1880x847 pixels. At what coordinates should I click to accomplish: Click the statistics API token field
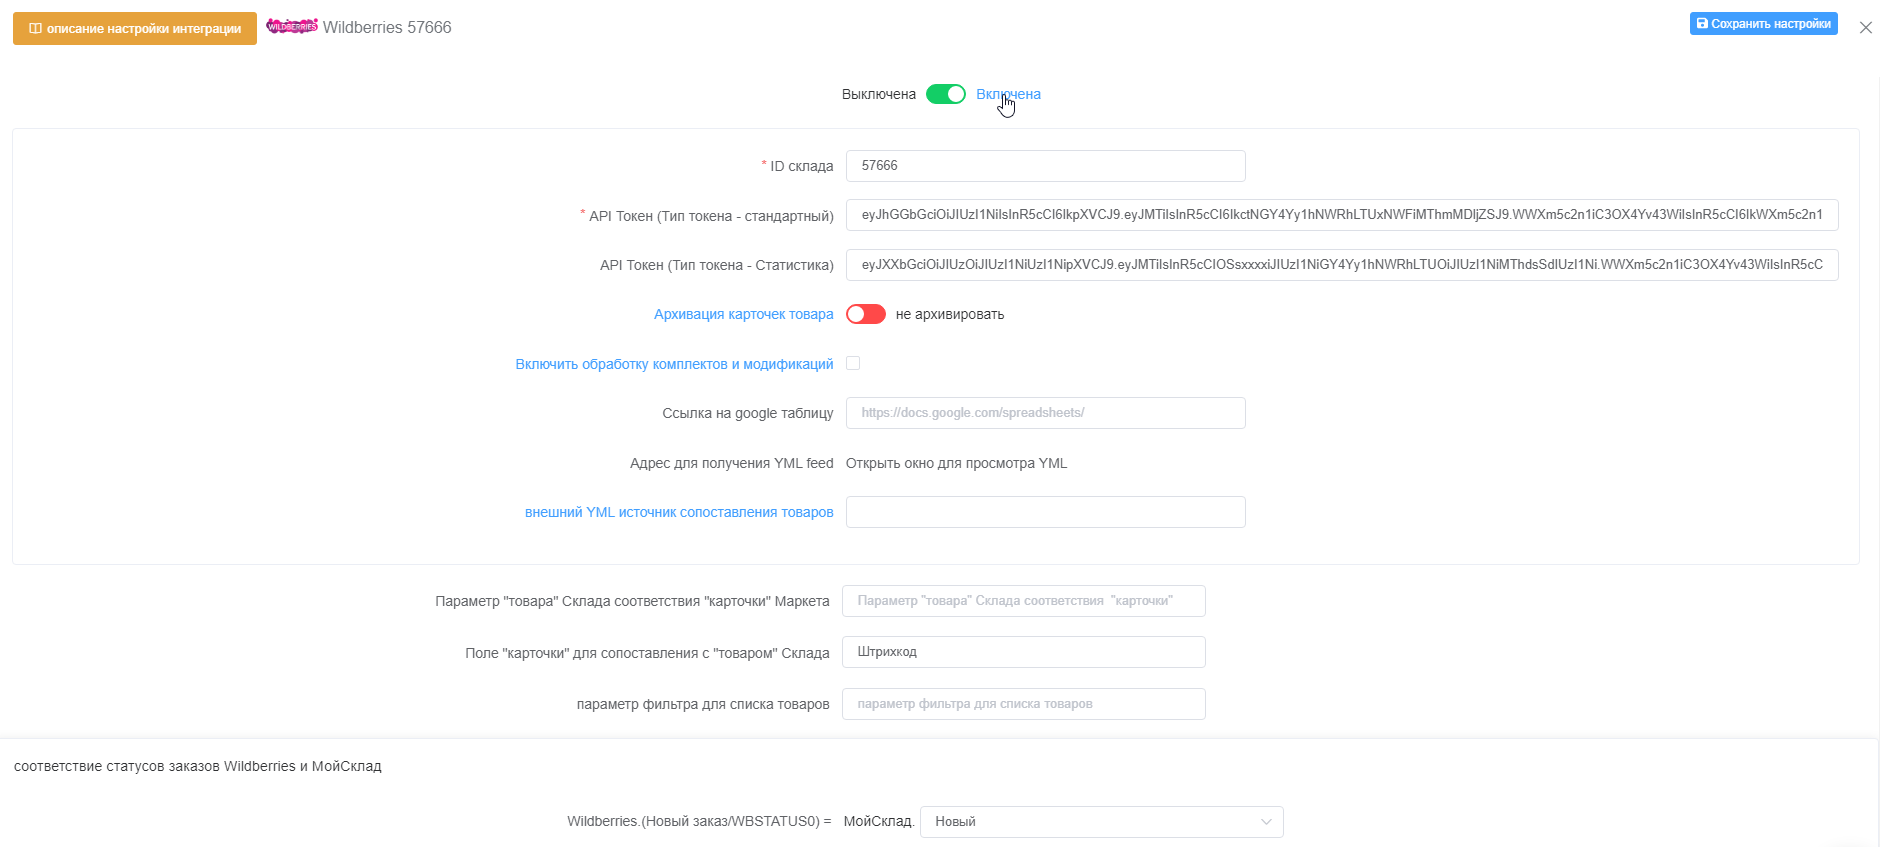1341,265
